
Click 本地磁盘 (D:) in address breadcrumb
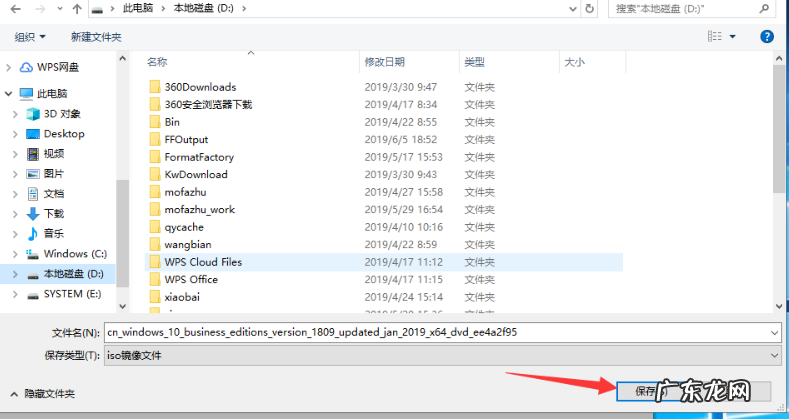click(x=203, y=9)
